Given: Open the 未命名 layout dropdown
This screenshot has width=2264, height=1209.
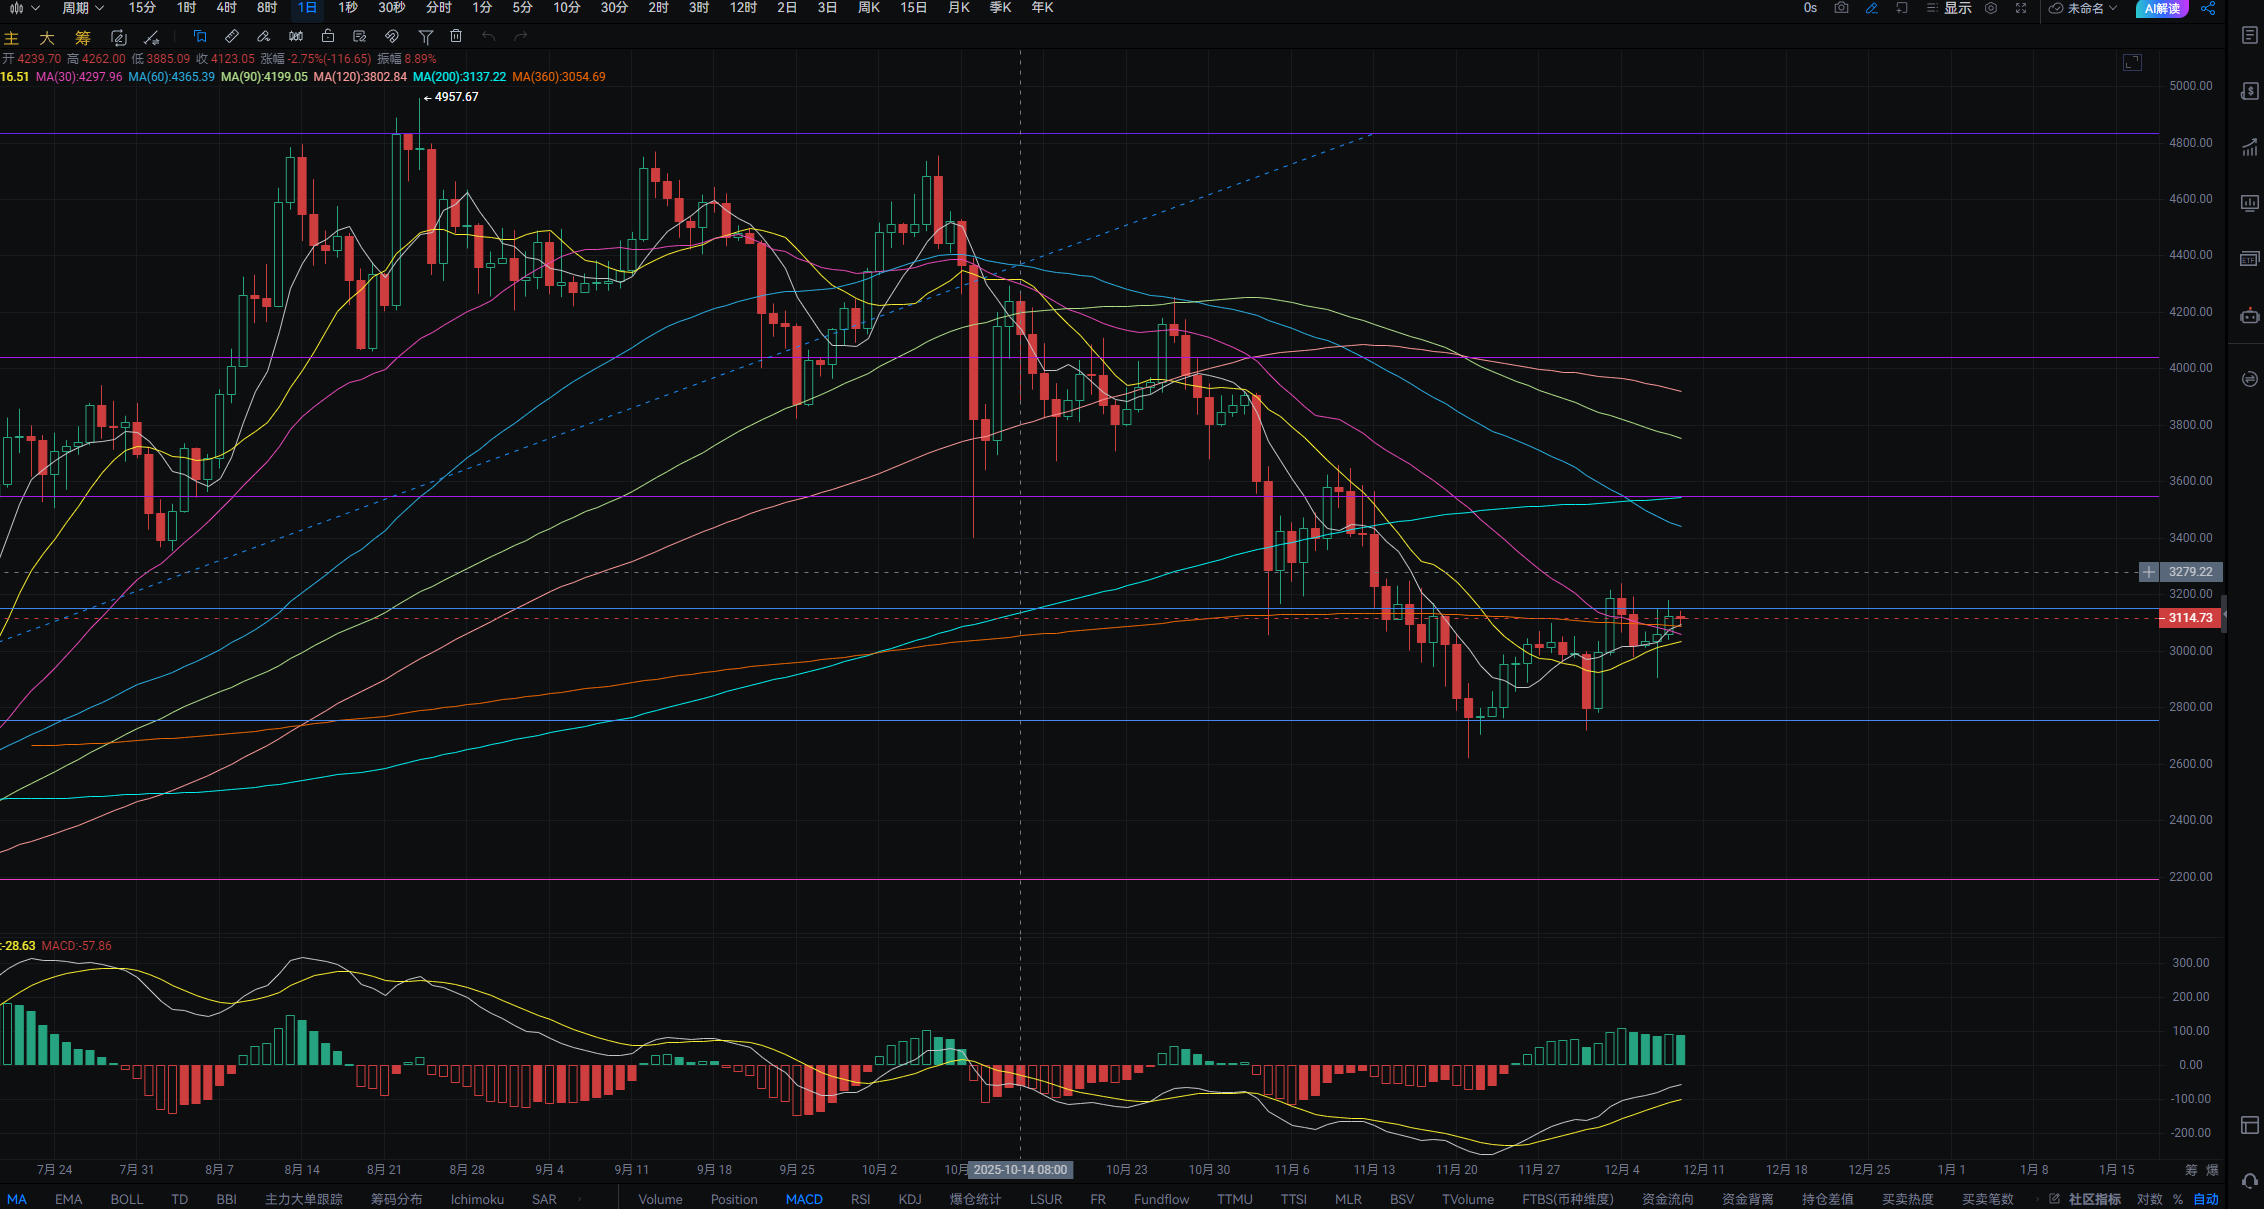Looking at the screenshot, I should pos(2084,8).
